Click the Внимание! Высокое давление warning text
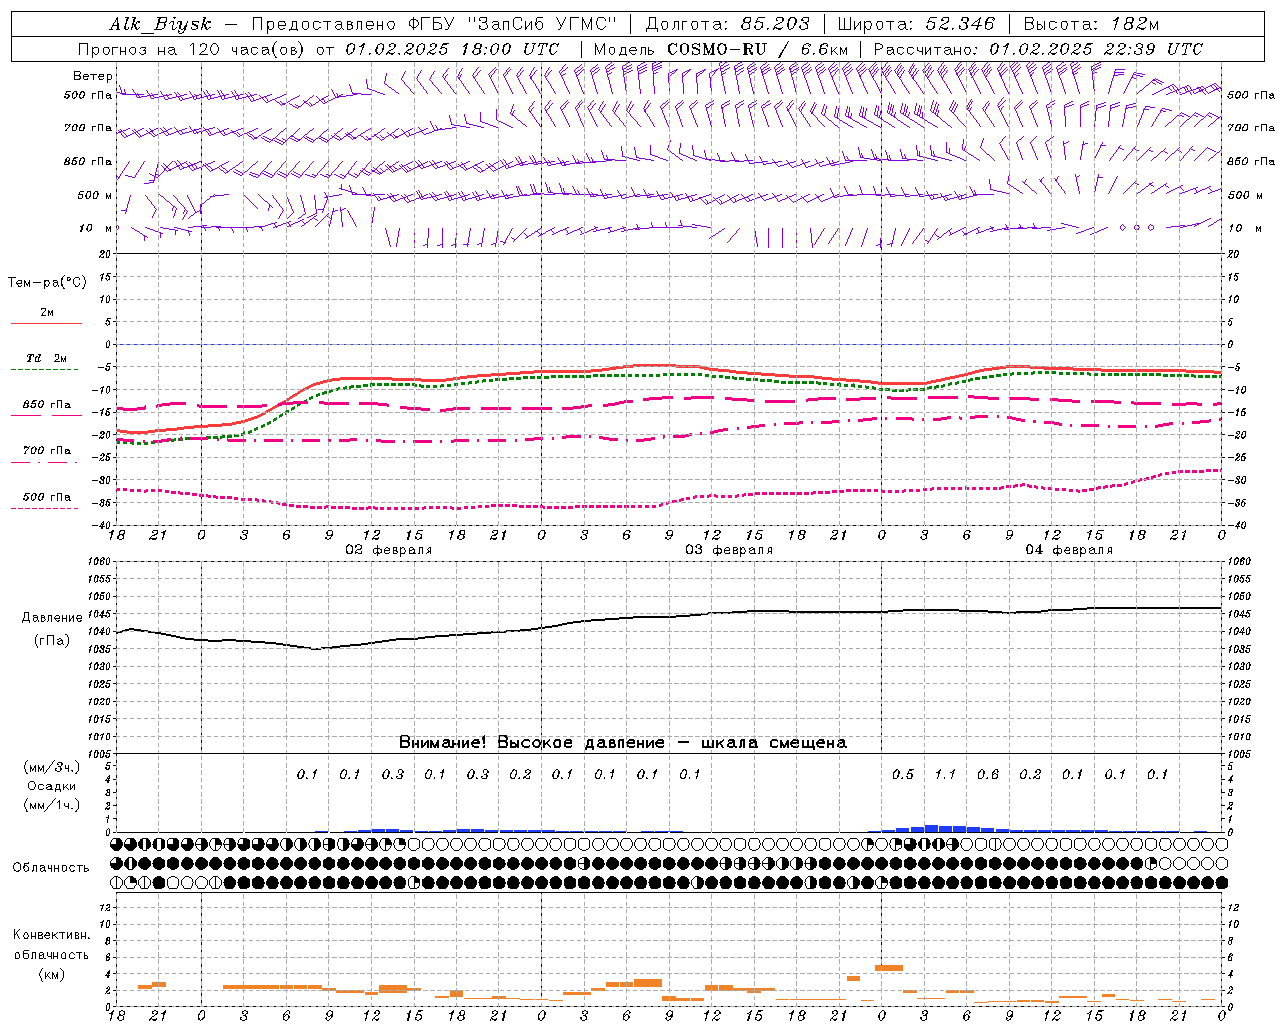 (x=623, y=742)
